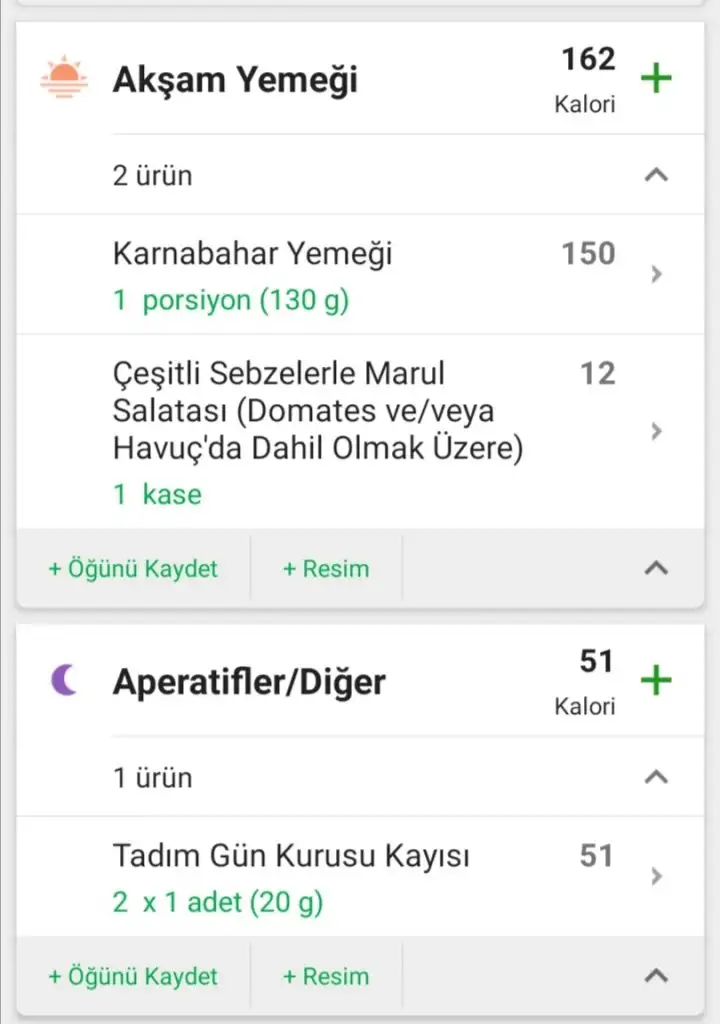720x1024 pixels.
Task: Open Tadım Gün Kurusu Kayısı arrow
Action: click(656, 877)
